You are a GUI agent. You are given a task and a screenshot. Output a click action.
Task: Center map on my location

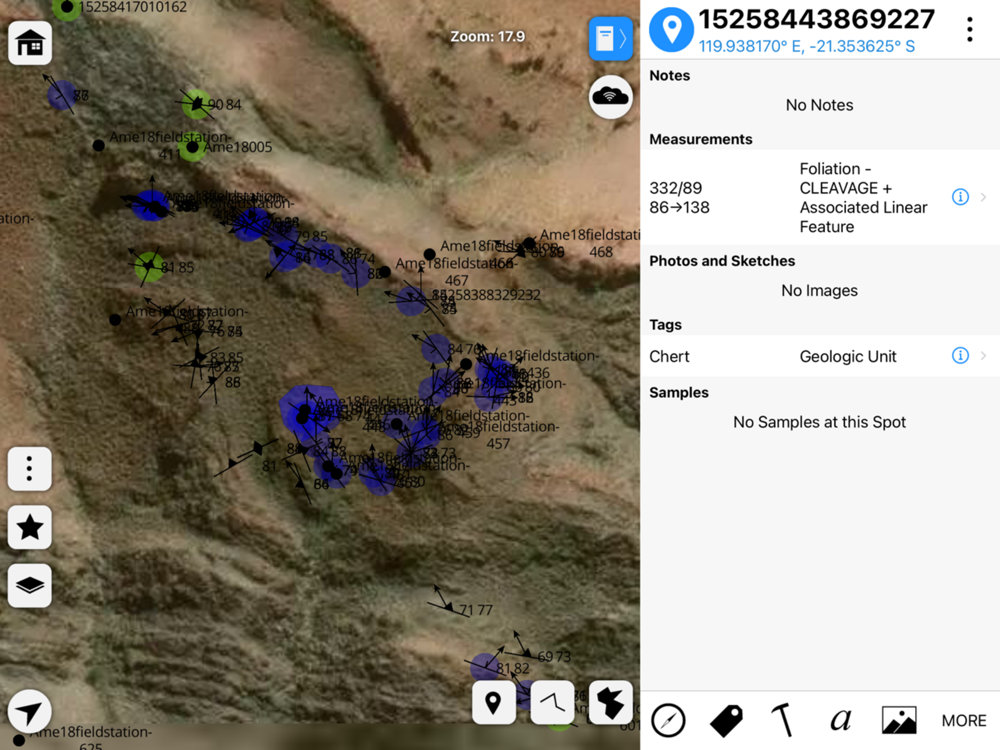[29, 711]
